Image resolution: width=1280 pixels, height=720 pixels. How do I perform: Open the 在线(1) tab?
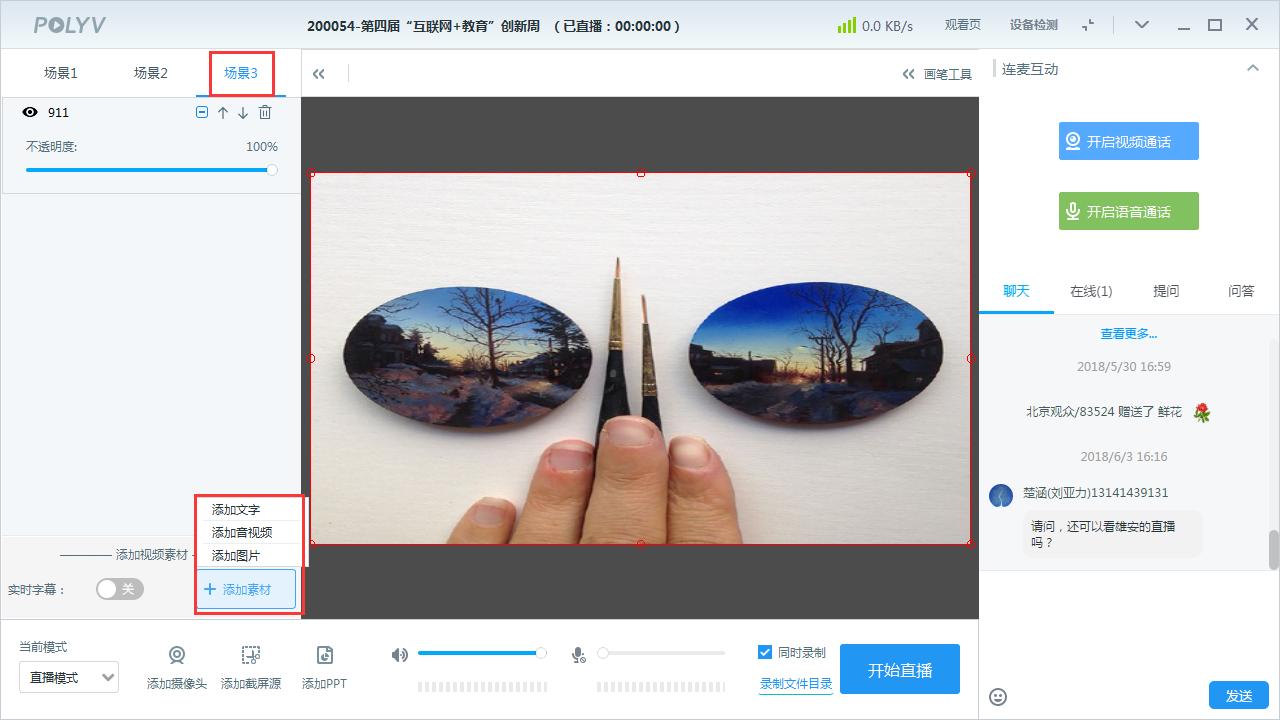(x=1091, y=291)
